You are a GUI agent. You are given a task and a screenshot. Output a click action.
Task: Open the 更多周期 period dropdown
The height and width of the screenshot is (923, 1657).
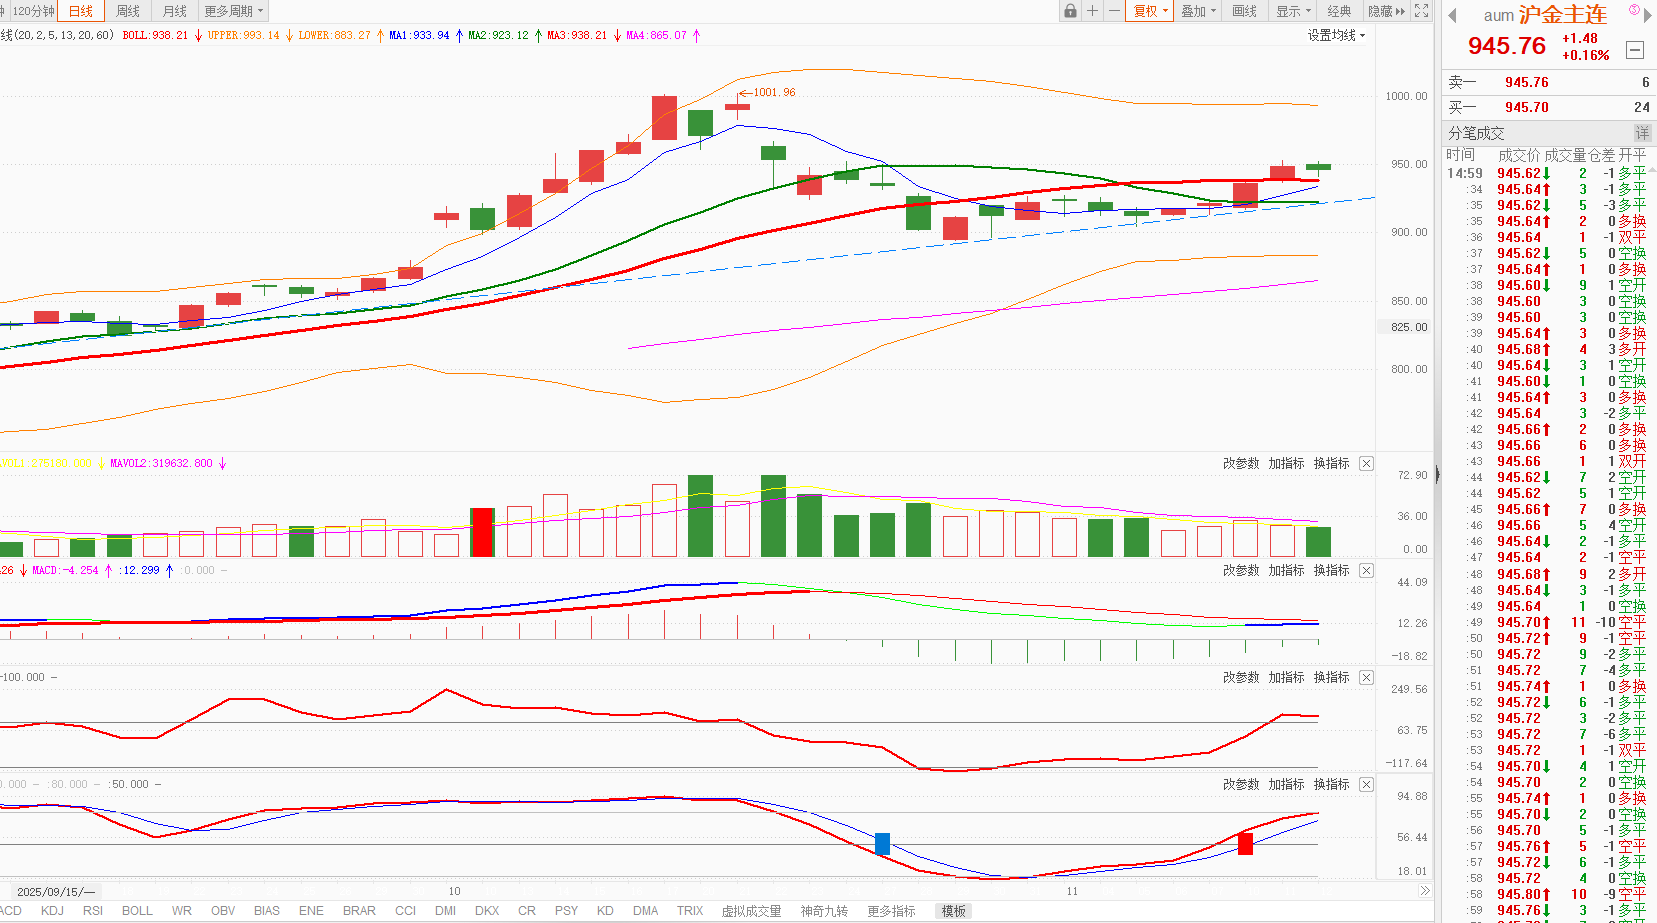pos(234,11)
